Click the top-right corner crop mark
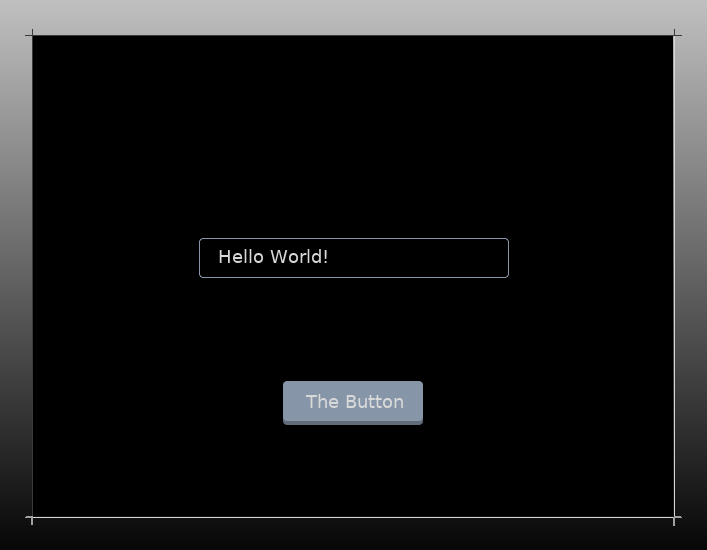The width and height of the screenshot is (707, 550). click(675, 35)
